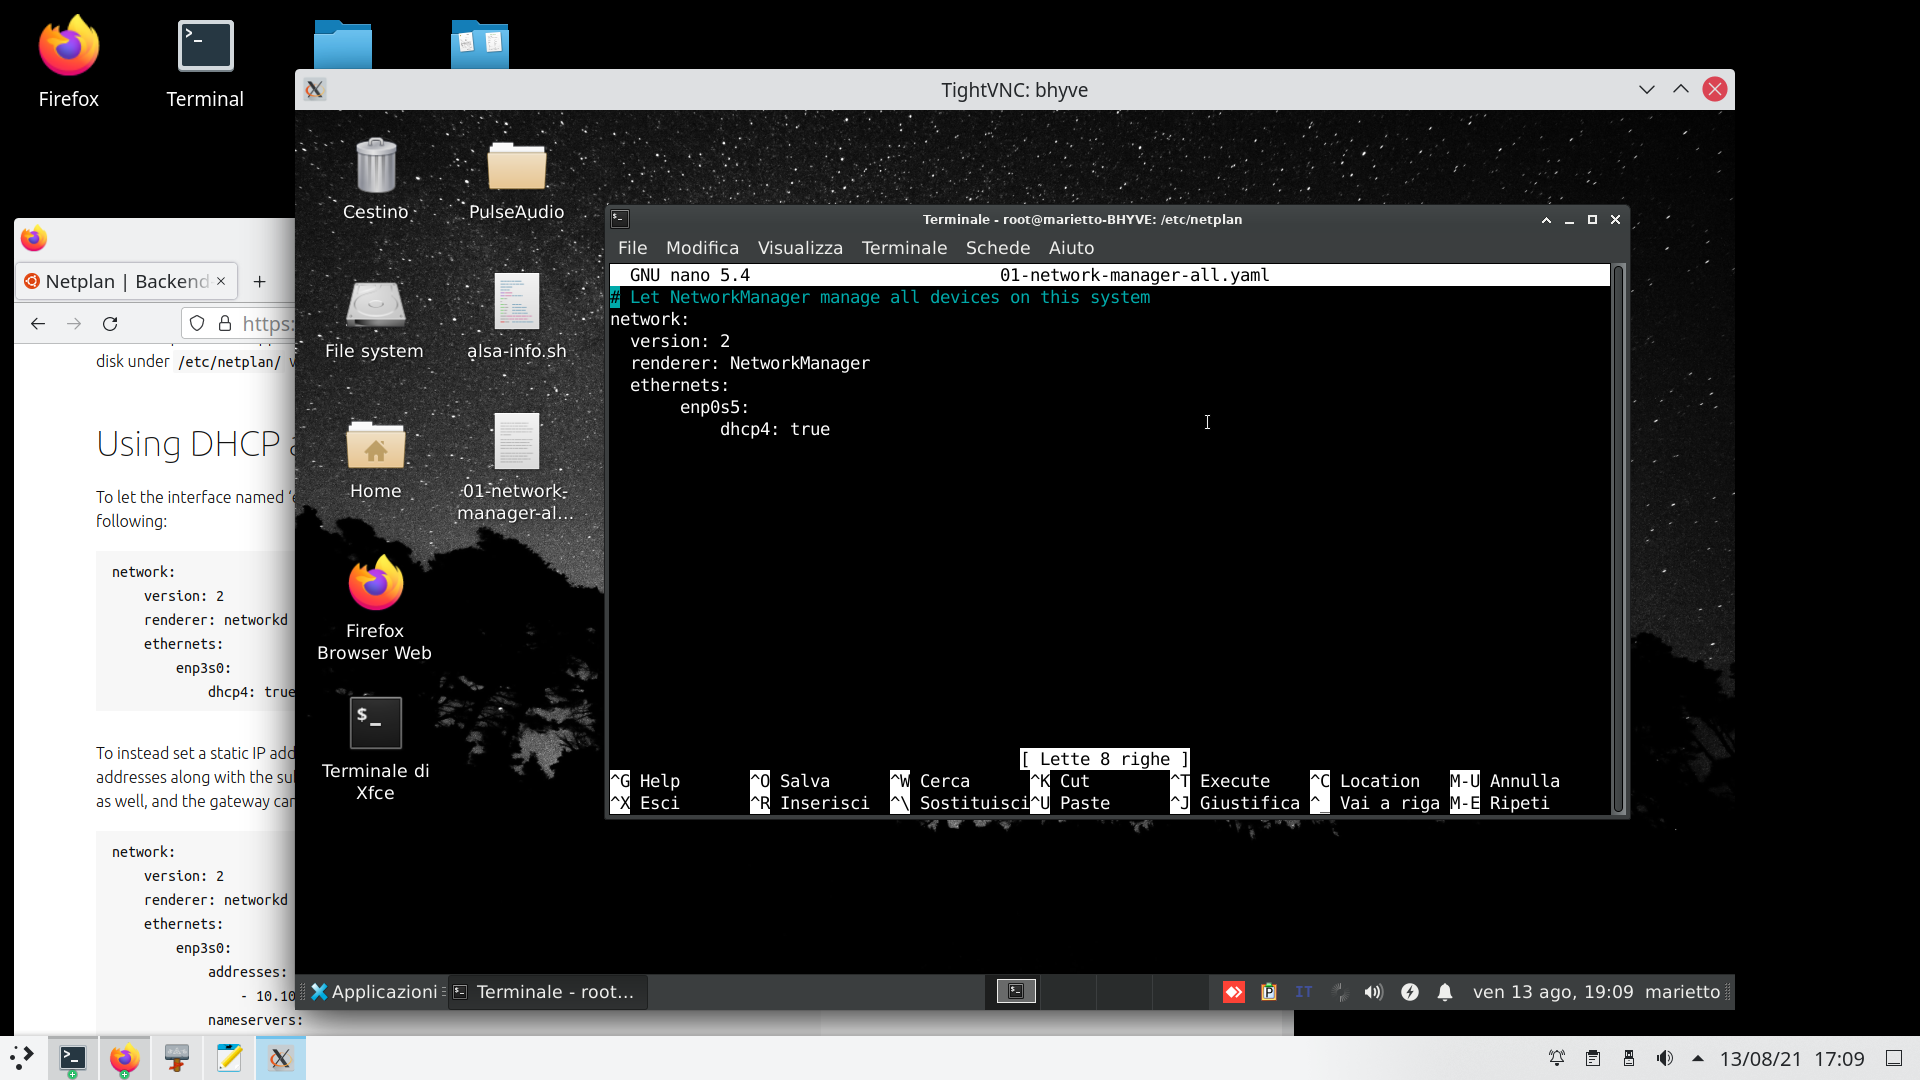Open the Applicazioni menu in the Xfce panel

[x=374, y=992]
